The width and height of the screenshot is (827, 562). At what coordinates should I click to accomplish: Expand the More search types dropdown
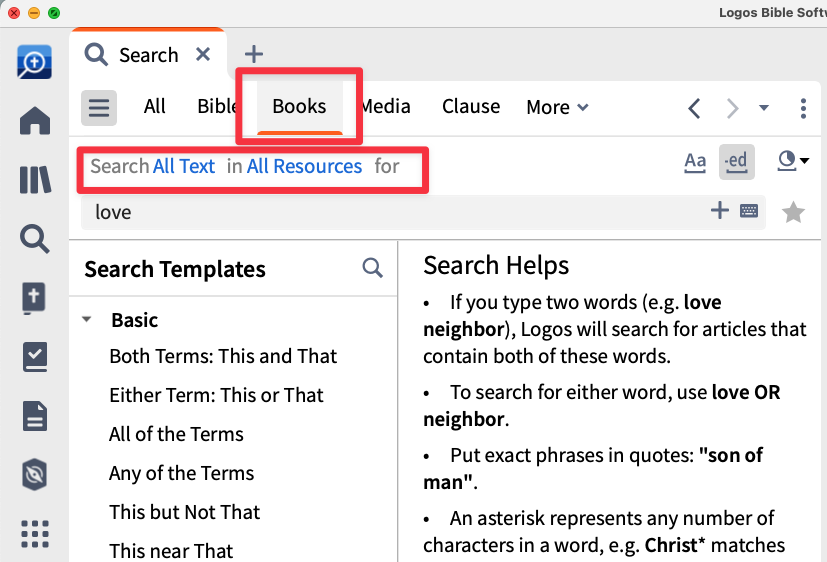pos(557,108)
